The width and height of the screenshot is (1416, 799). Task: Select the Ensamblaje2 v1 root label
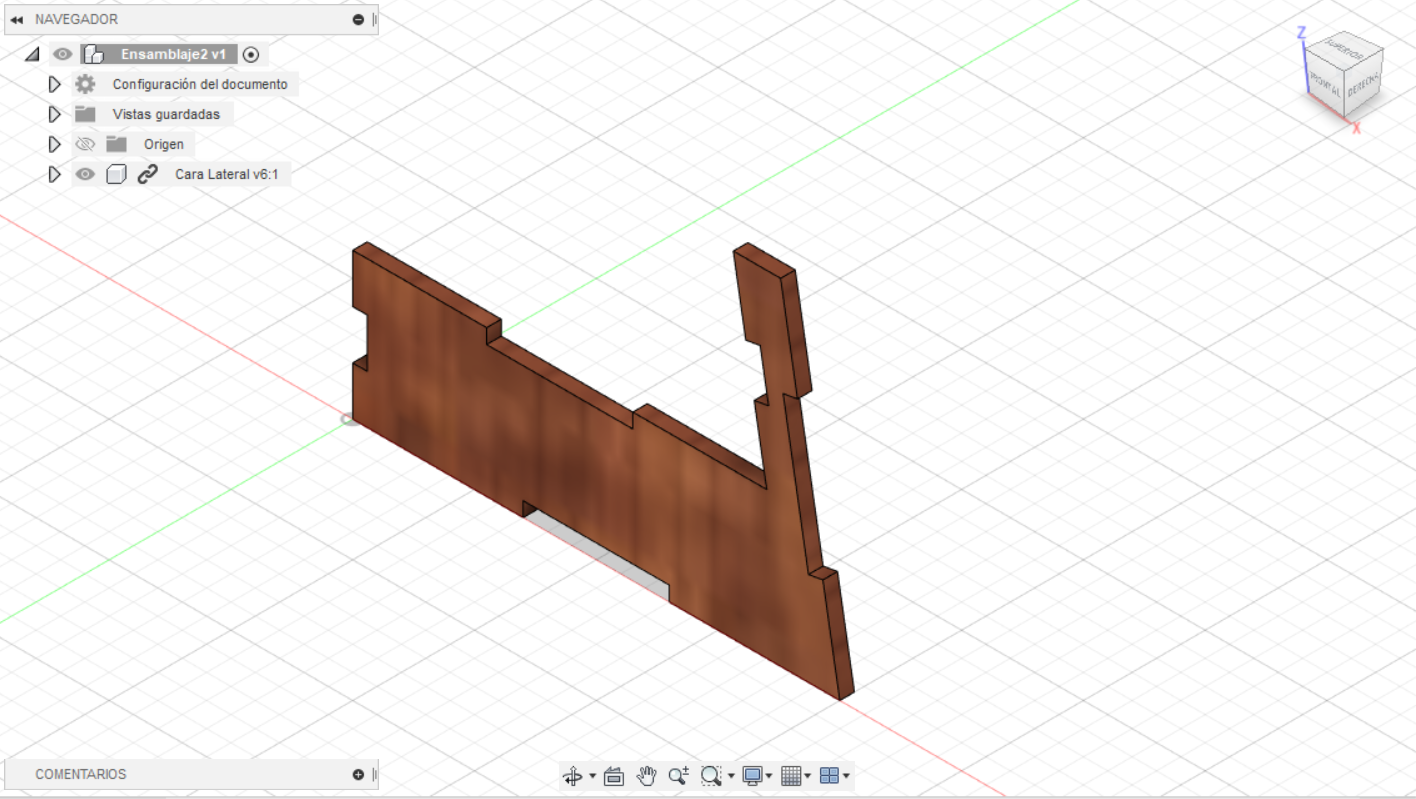point(173,54)
